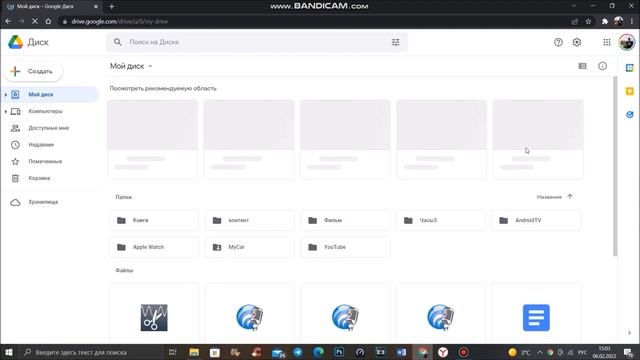Show hidden system tray icons
The height and width of the screenshot is (360, 640).
540,352
